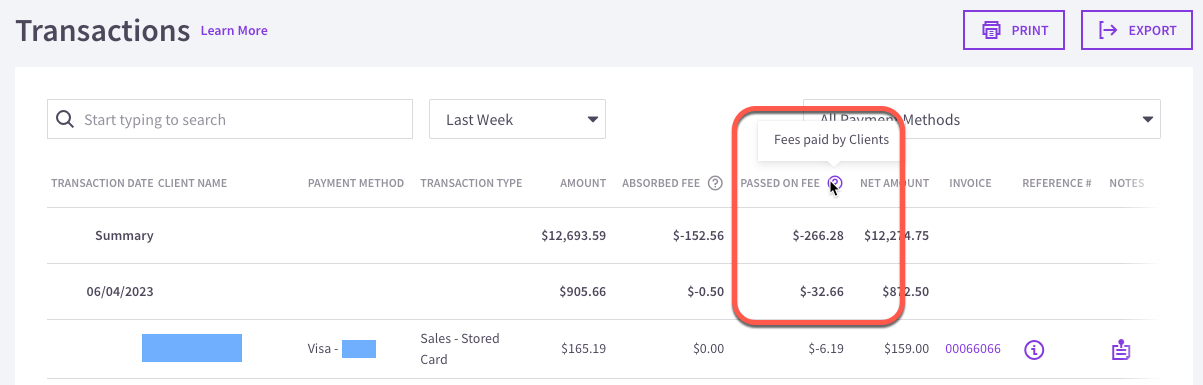Viewport: 1203px width, 385px height.
Task: Click the Passed On Fee info icon
Action: coord(836,183)
